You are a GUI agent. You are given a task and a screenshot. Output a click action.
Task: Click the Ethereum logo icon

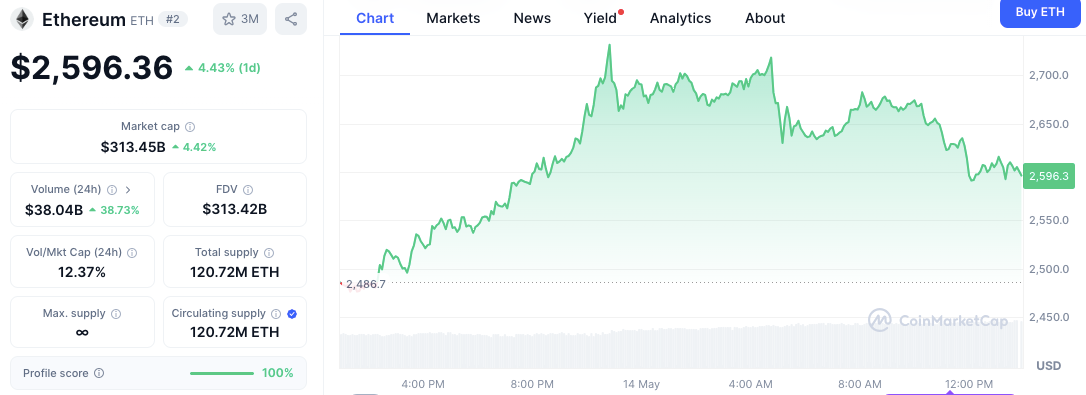24,19
